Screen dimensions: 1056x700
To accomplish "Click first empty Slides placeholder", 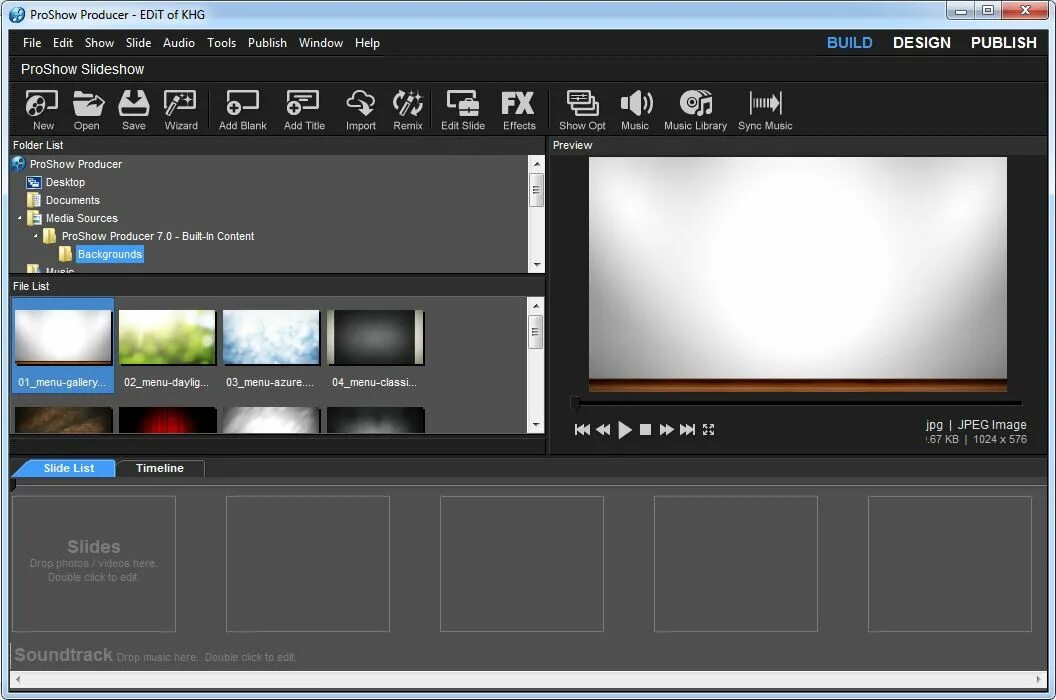I will [x=94, y=564].
